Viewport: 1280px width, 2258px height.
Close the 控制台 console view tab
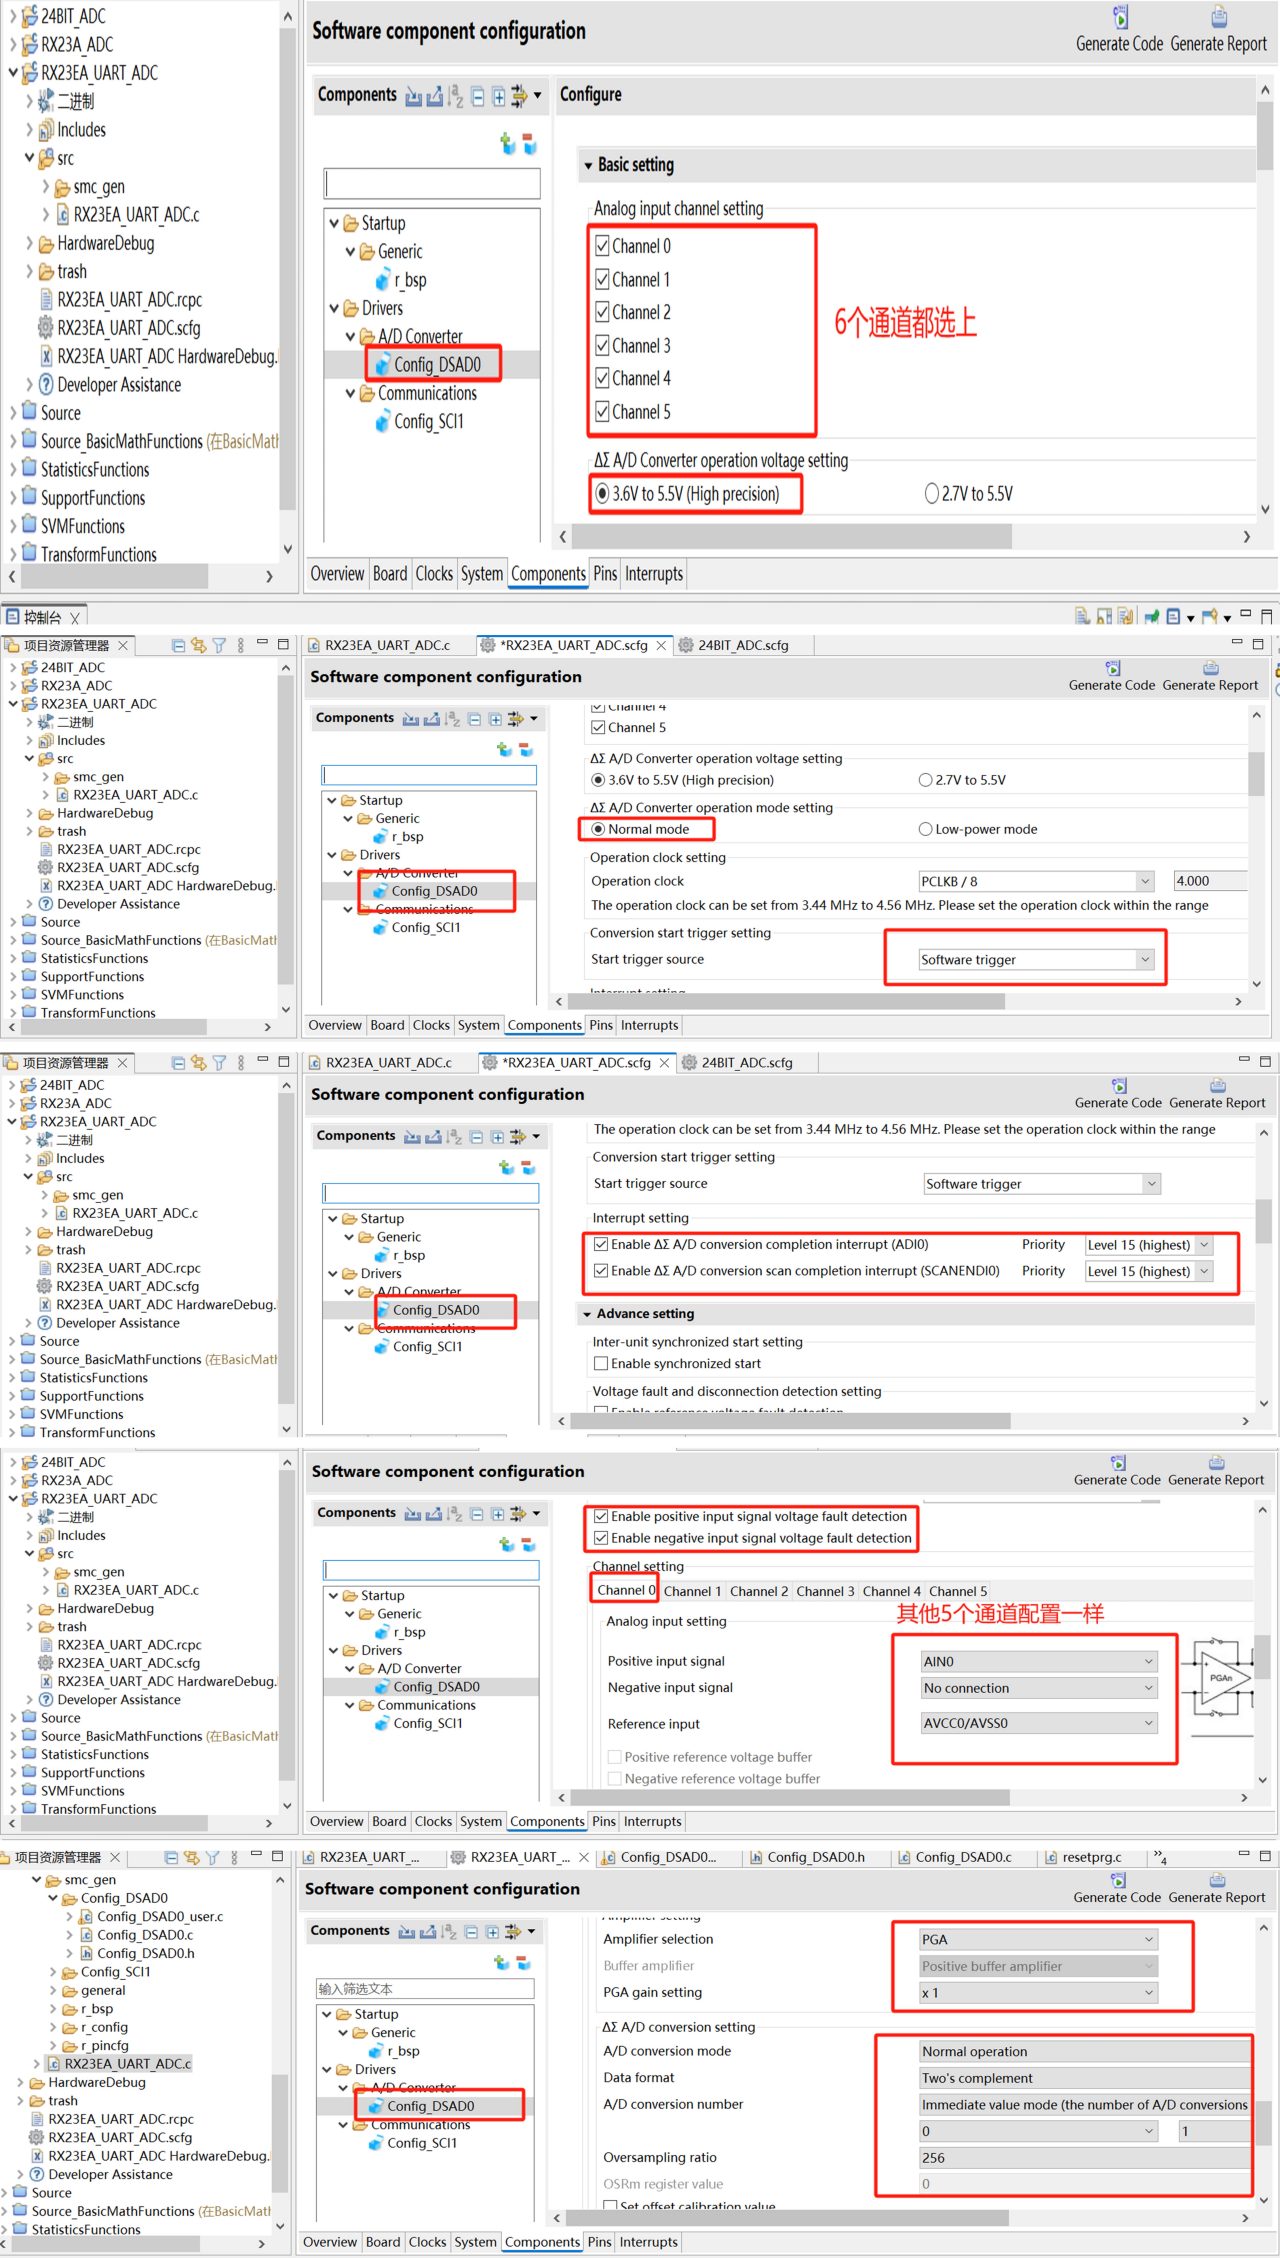(75, 618)
